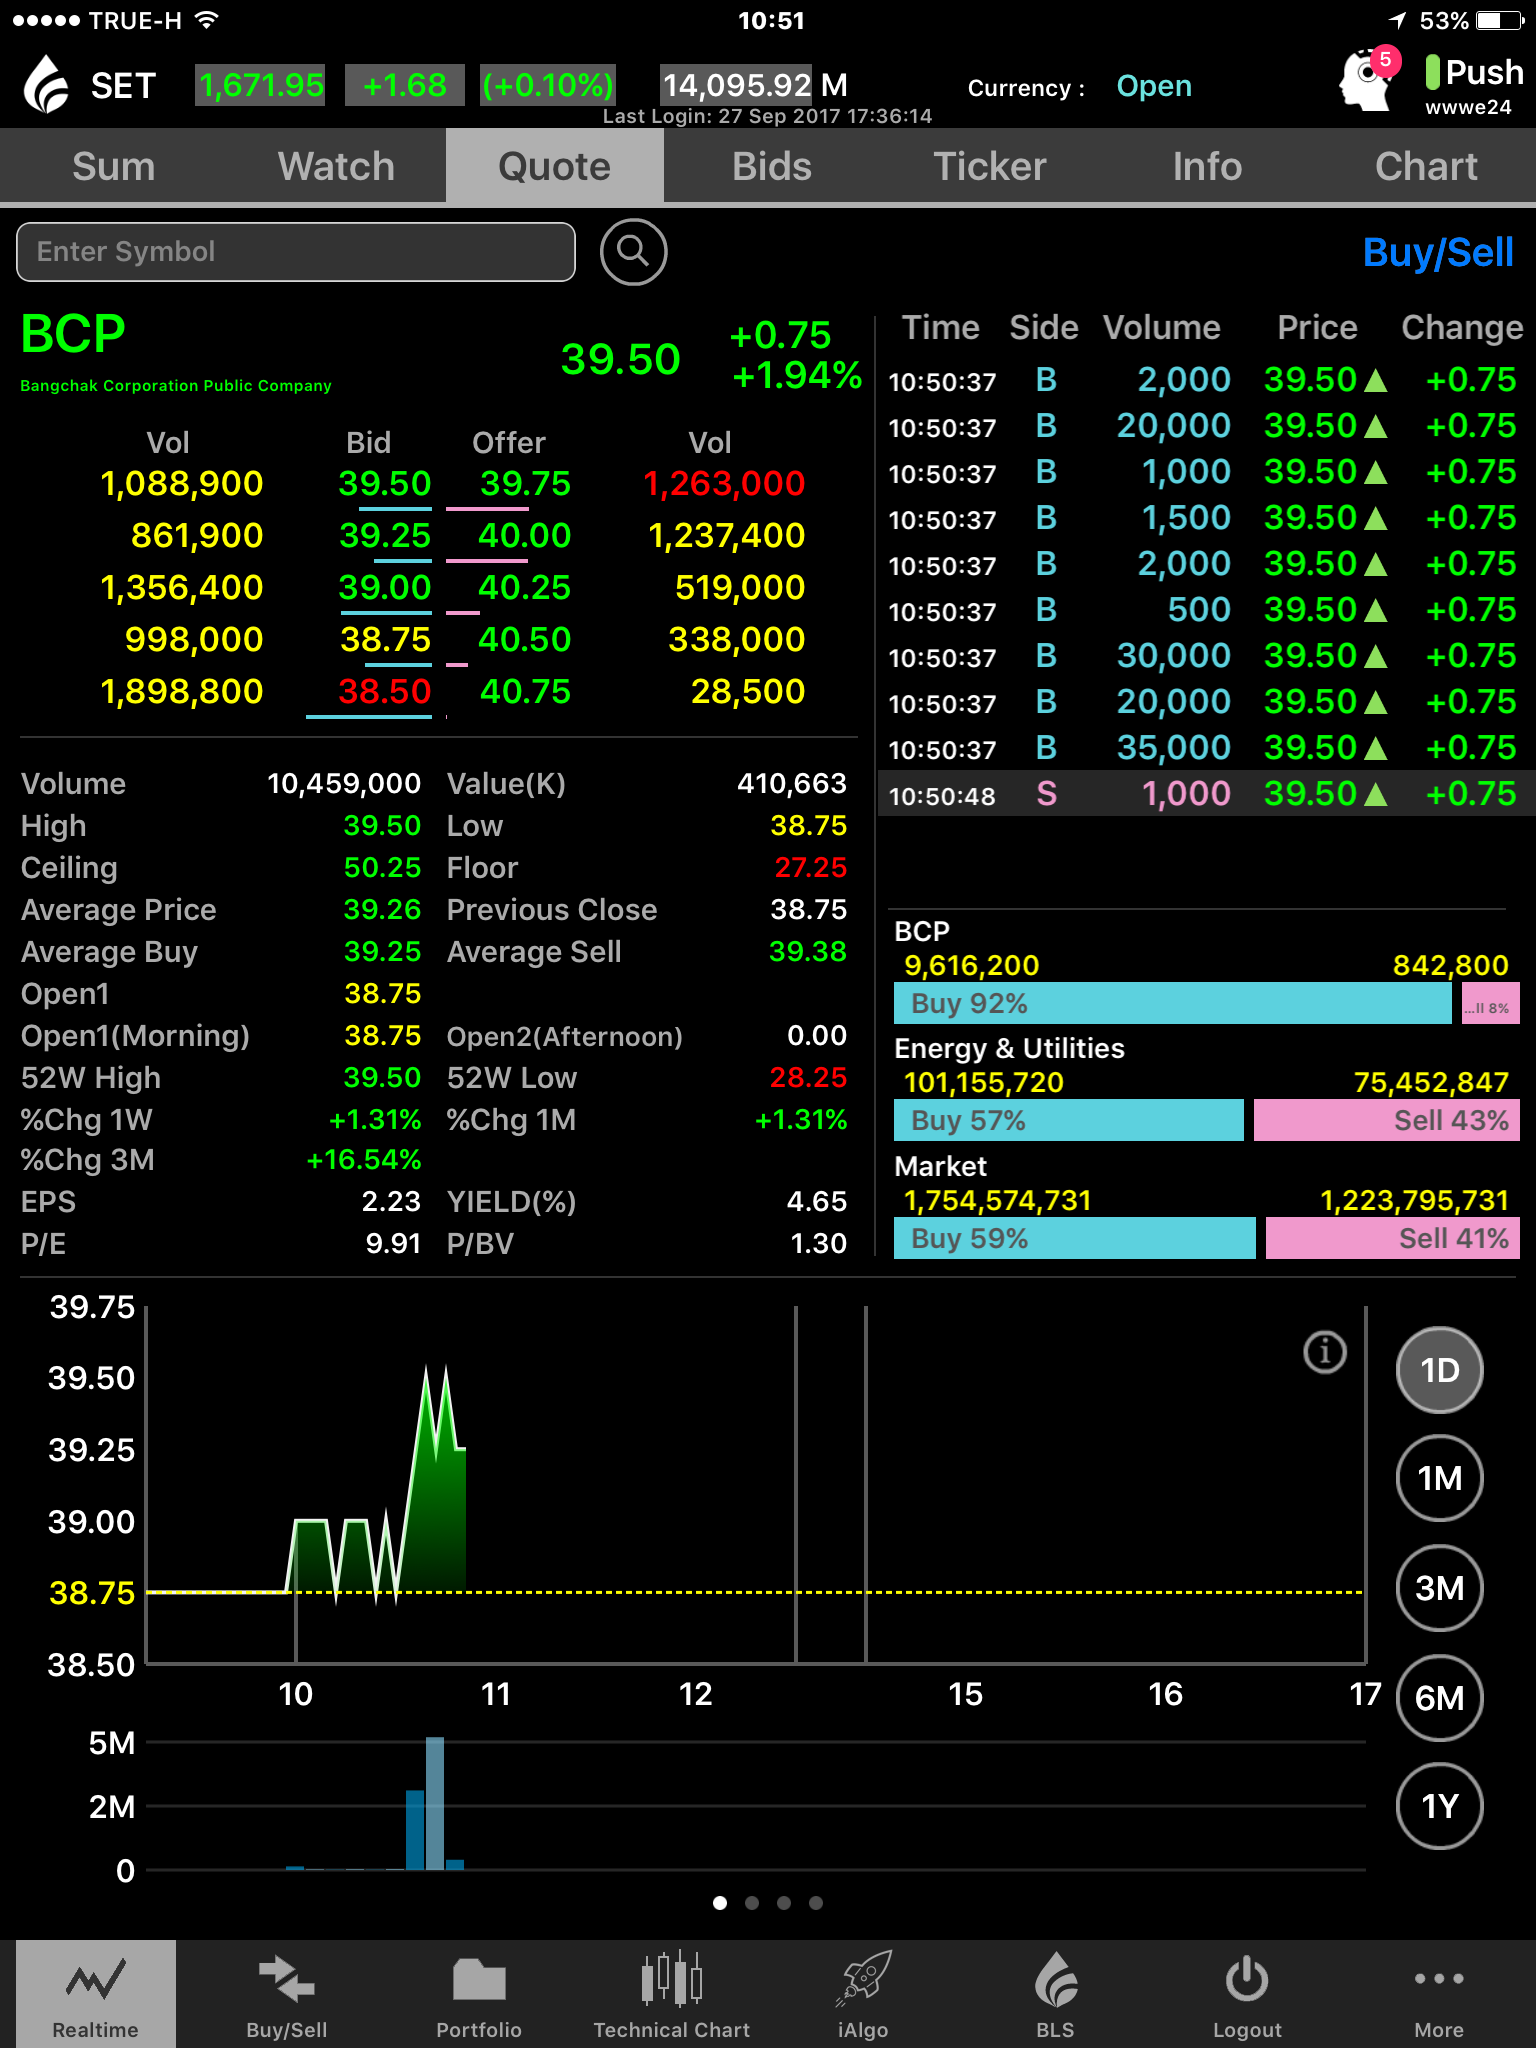Switch to the Bids tab
Viewport: 1536px width, 2048px height.
point(772,166)
